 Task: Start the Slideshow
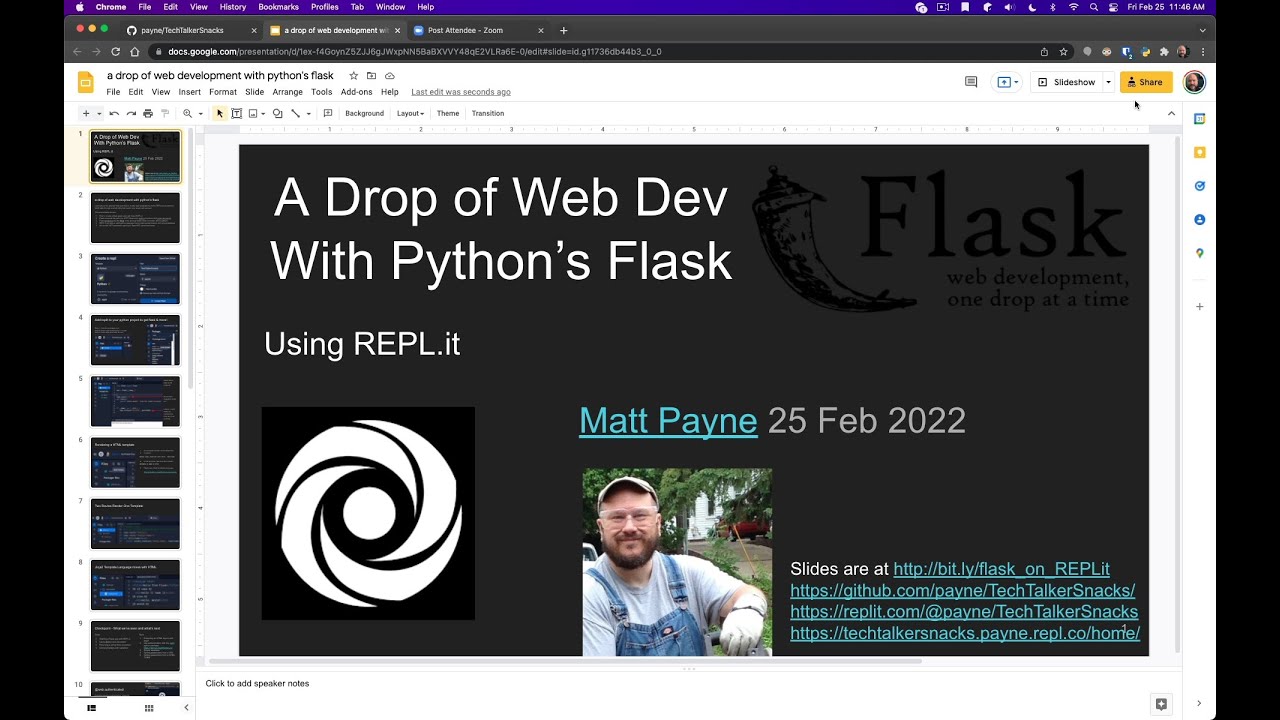point(1066,82)
